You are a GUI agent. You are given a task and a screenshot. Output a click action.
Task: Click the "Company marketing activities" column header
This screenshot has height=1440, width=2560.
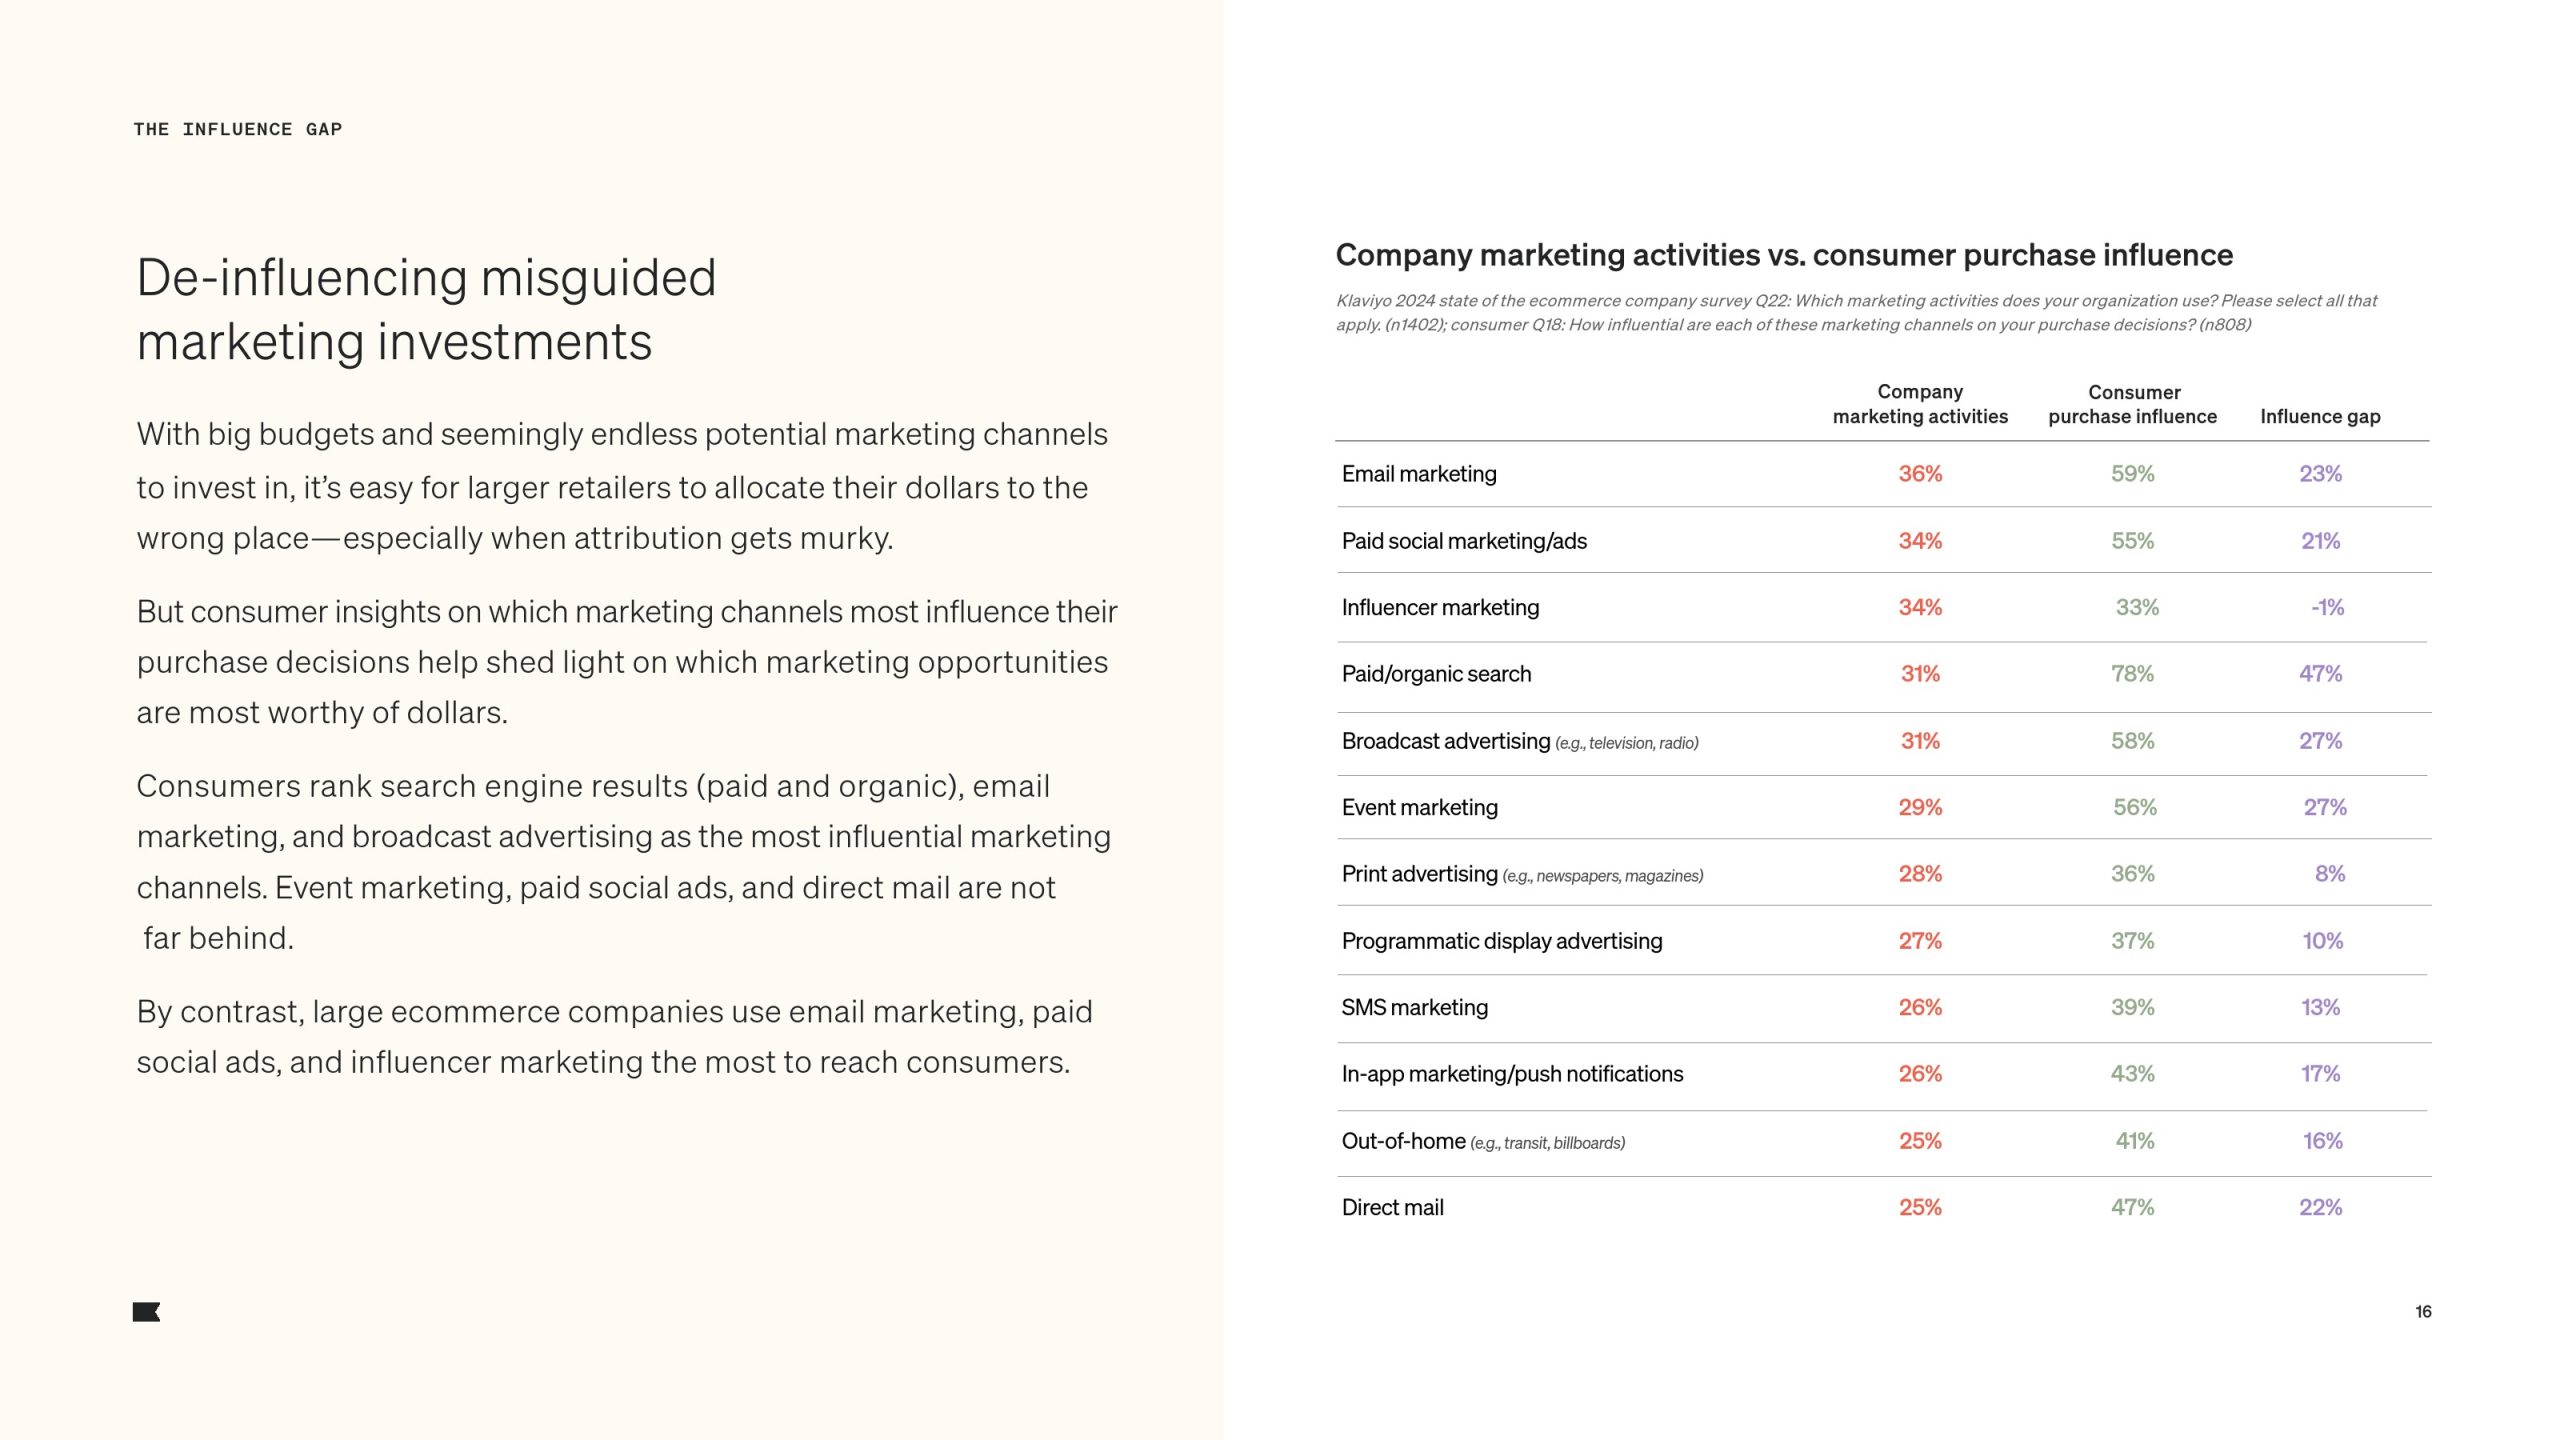pyautogui.click(x=1919, y=404)
